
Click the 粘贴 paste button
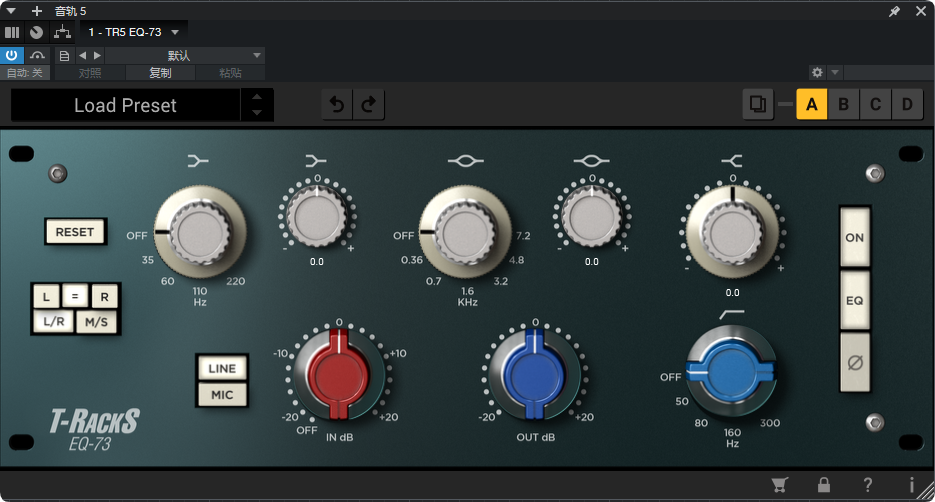(230, 73)
